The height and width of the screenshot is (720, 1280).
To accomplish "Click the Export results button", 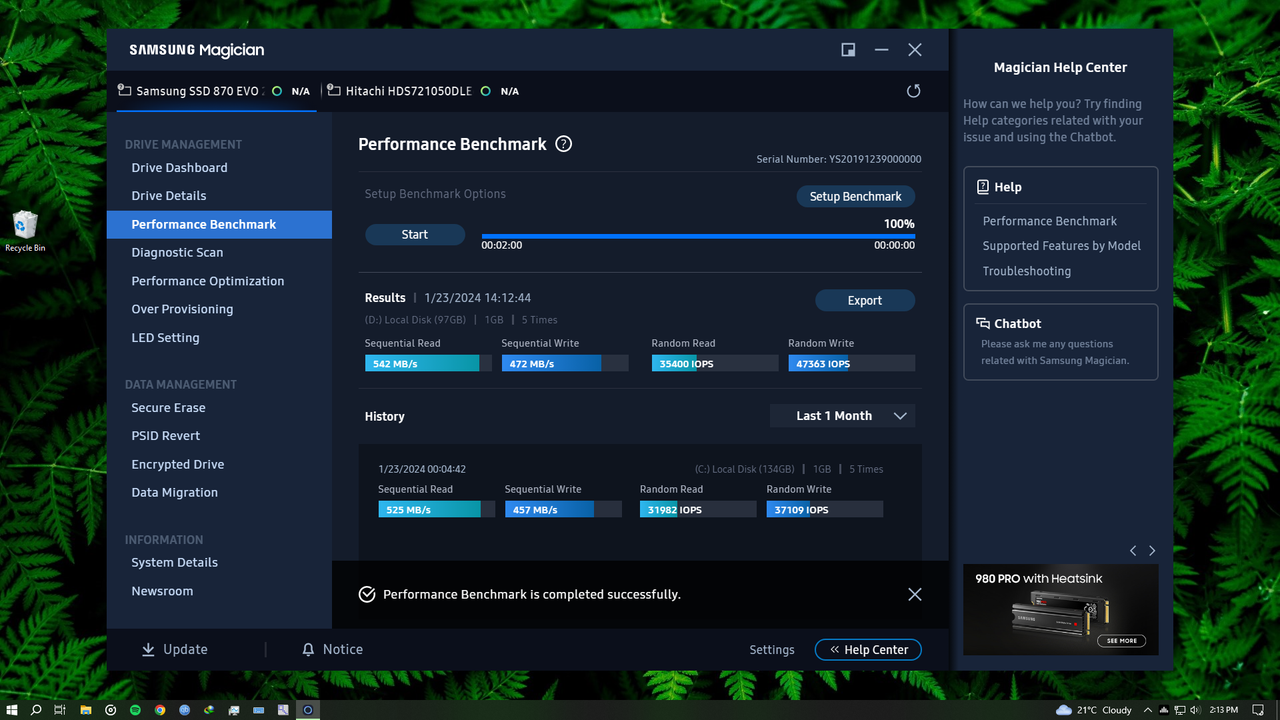I will [x=865, y=300].
